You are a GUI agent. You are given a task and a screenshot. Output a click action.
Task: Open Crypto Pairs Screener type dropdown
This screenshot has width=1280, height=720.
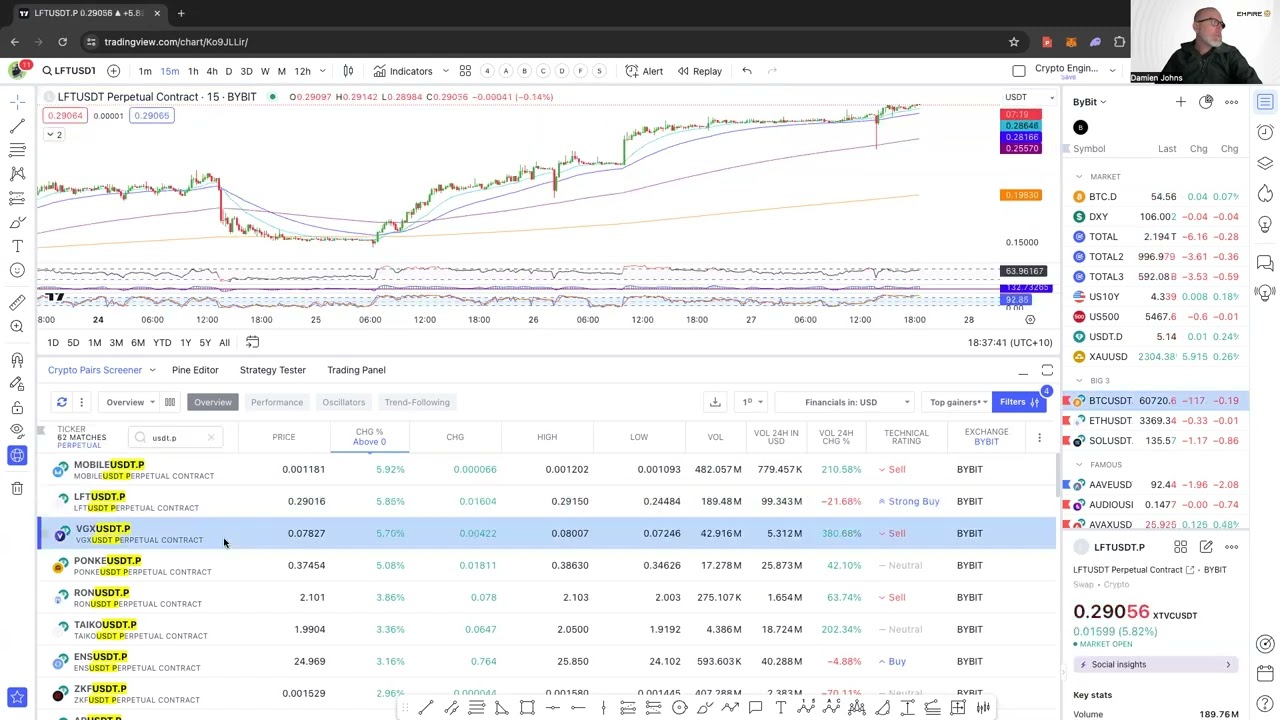pyautogui.click(x=101, y=370)
